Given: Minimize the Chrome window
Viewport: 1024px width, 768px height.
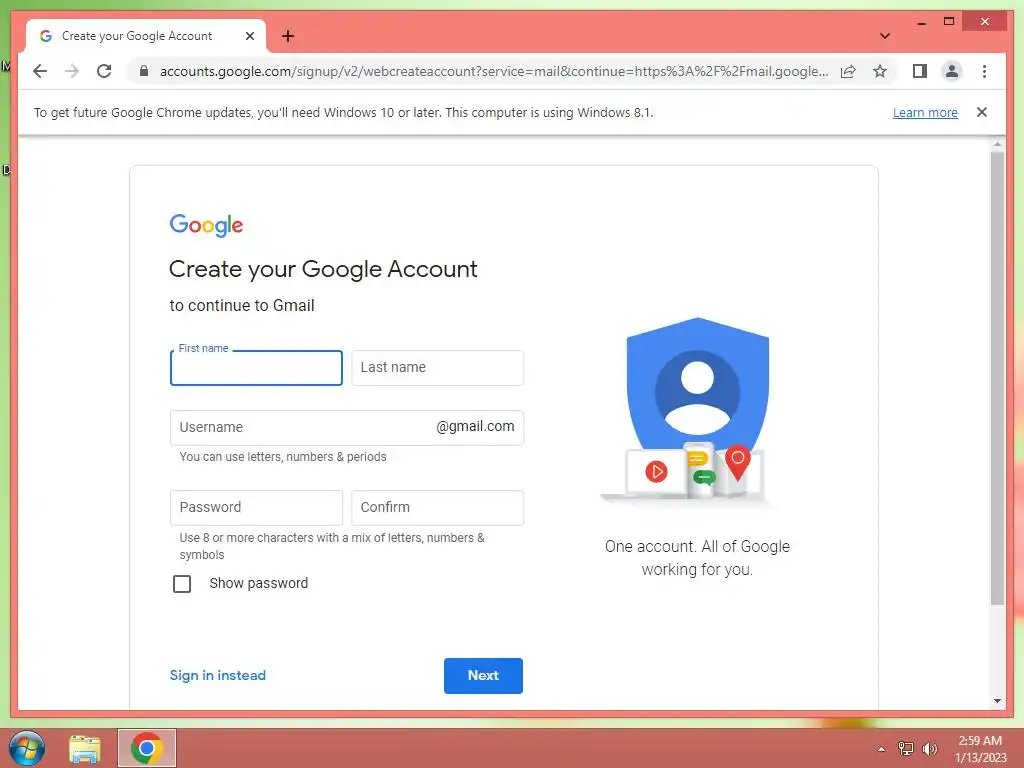Looking at the screenshot, I should pyautogui.click(x=921, y=22).
